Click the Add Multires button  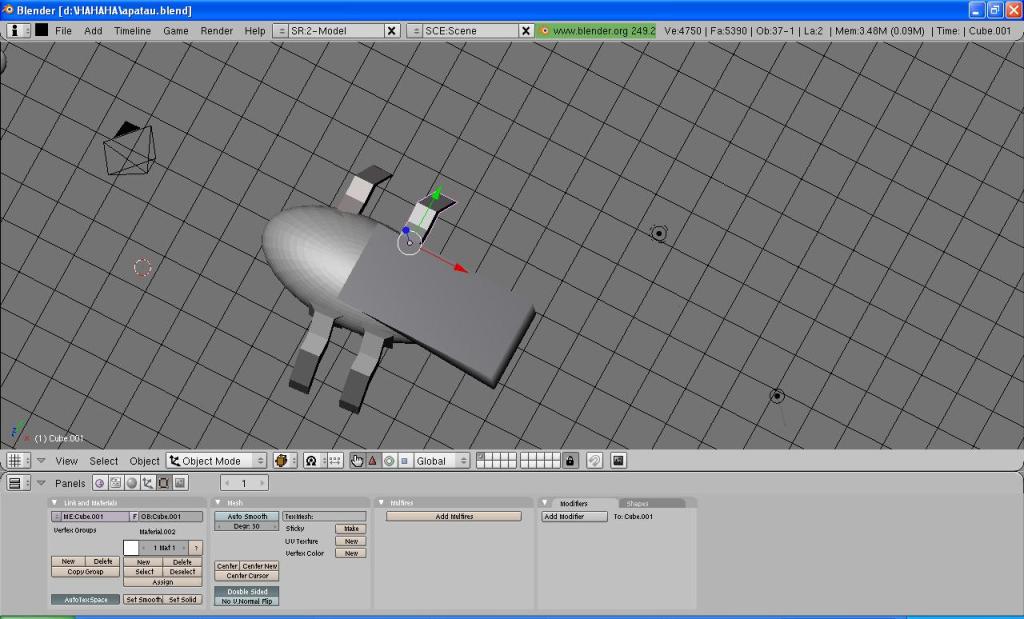[x=454, y=516]
